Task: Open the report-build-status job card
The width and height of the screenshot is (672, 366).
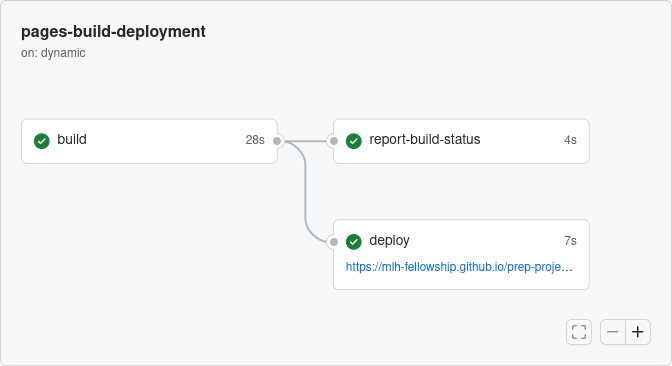Action: point(461,141)
